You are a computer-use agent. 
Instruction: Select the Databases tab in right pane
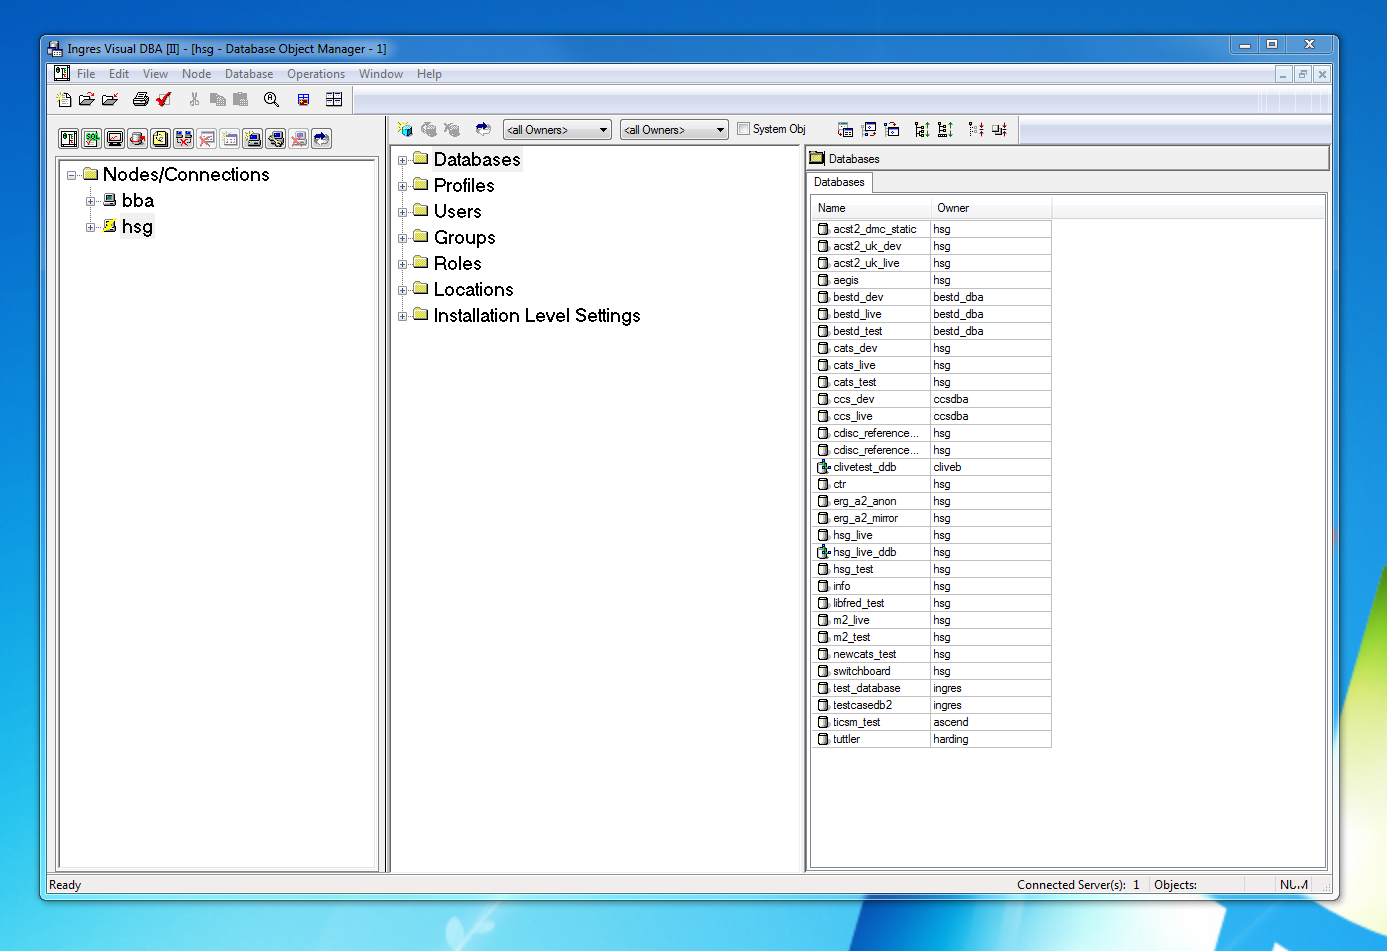[x=839, y=182]
